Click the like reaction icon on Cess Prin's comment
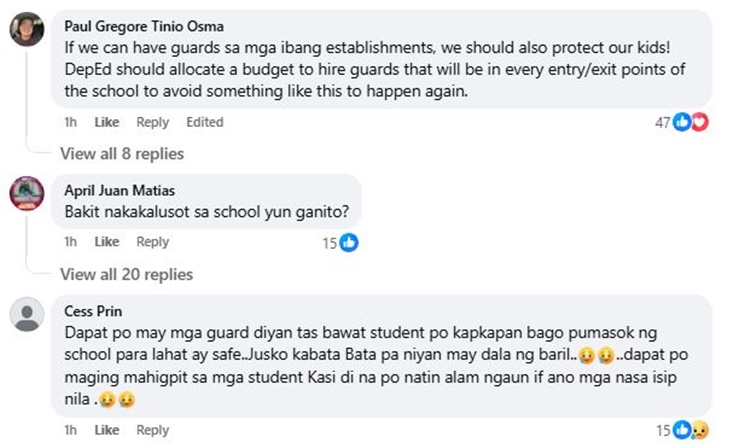Screen dimensions: 750x448 coord(682,430)
